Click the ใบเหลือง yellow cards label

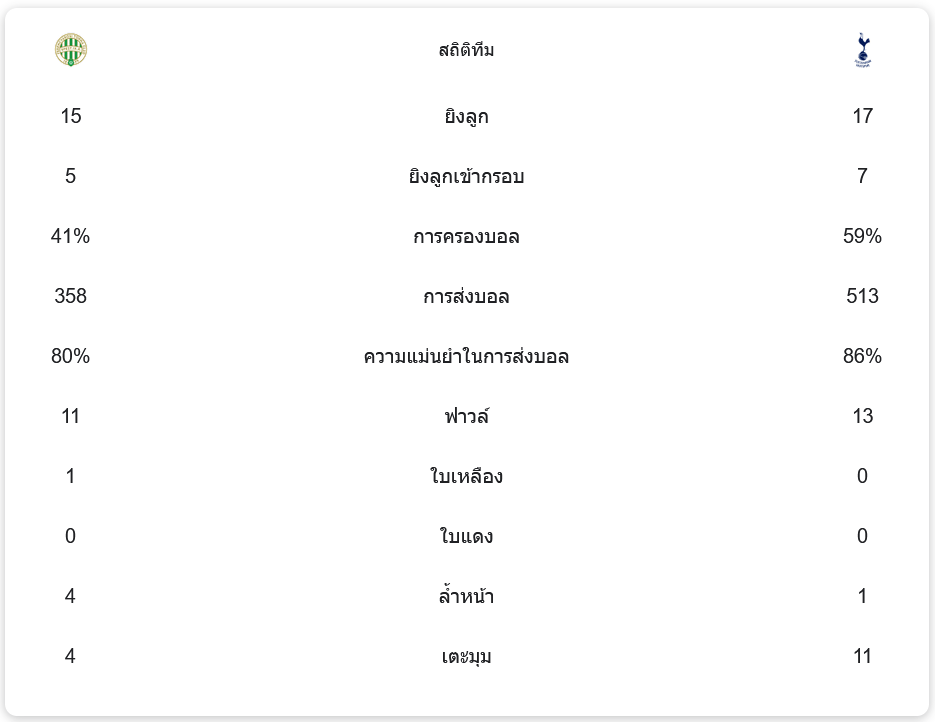pos(466,477)
